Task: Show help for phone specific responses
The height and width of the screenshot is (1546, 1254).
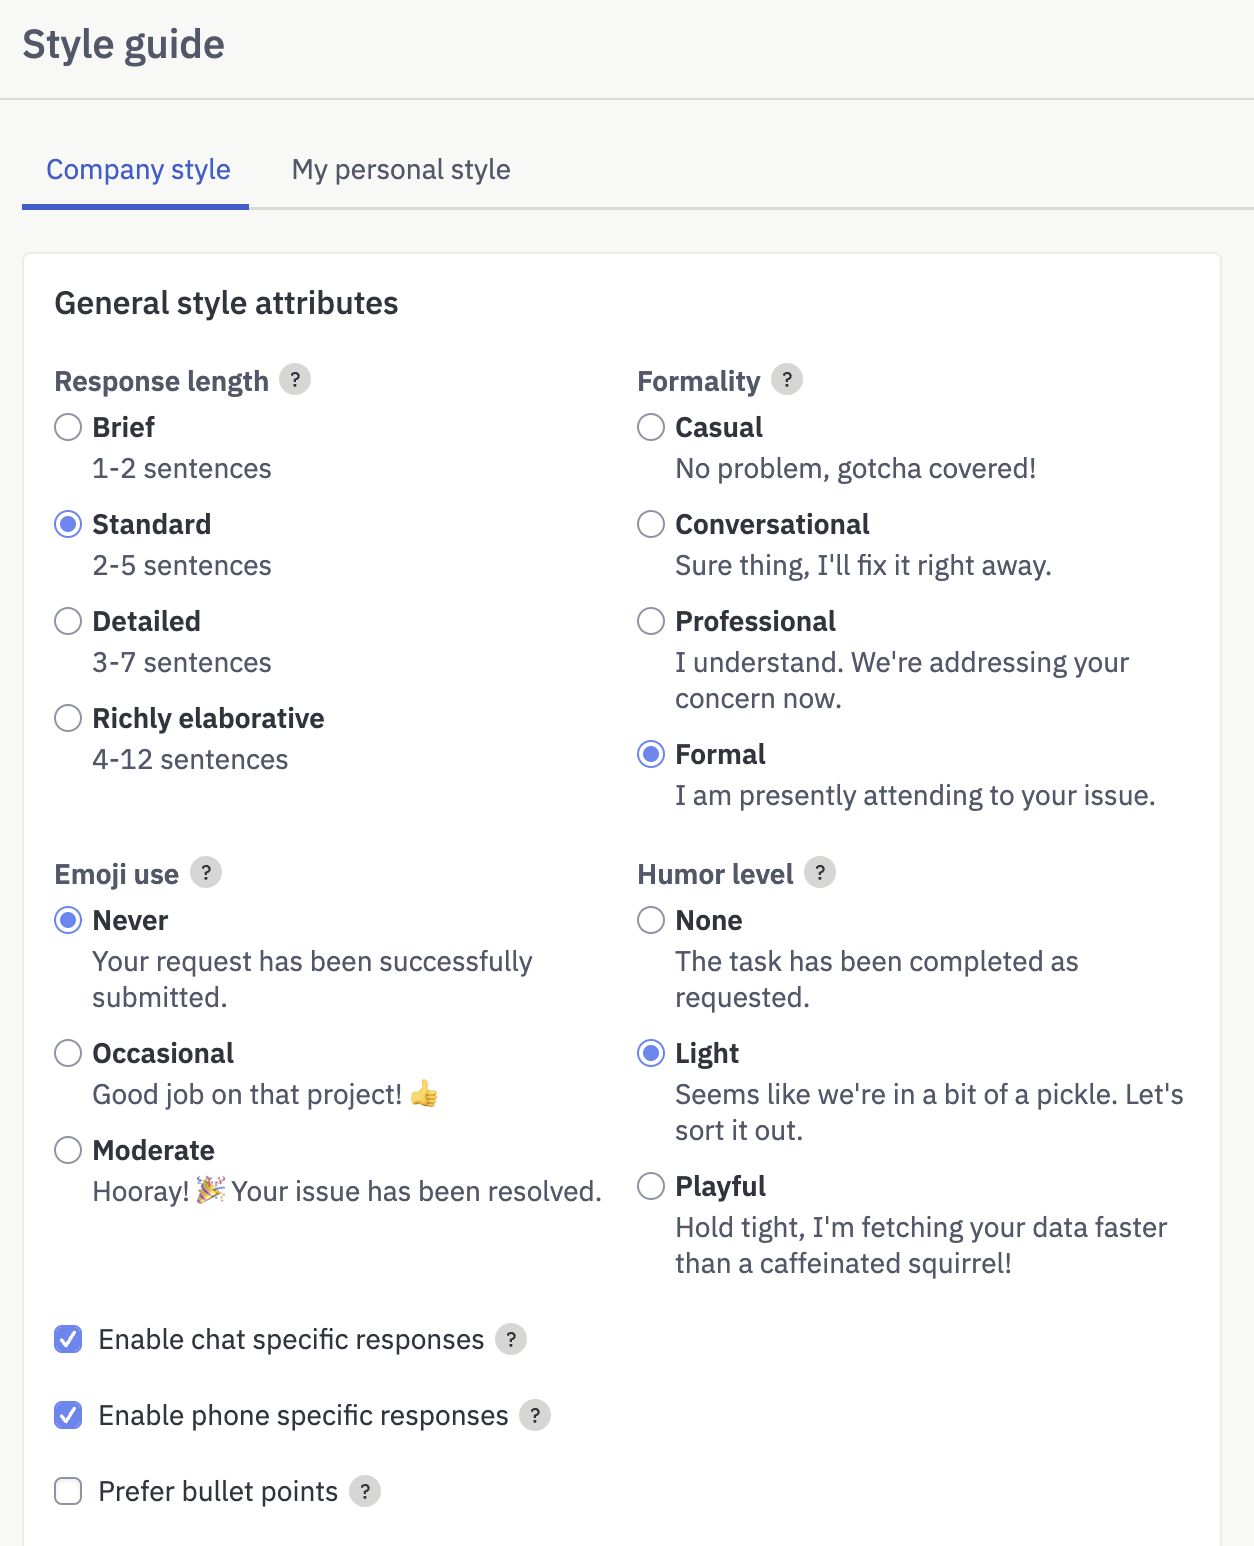Action: click(x=535, y=1415)
